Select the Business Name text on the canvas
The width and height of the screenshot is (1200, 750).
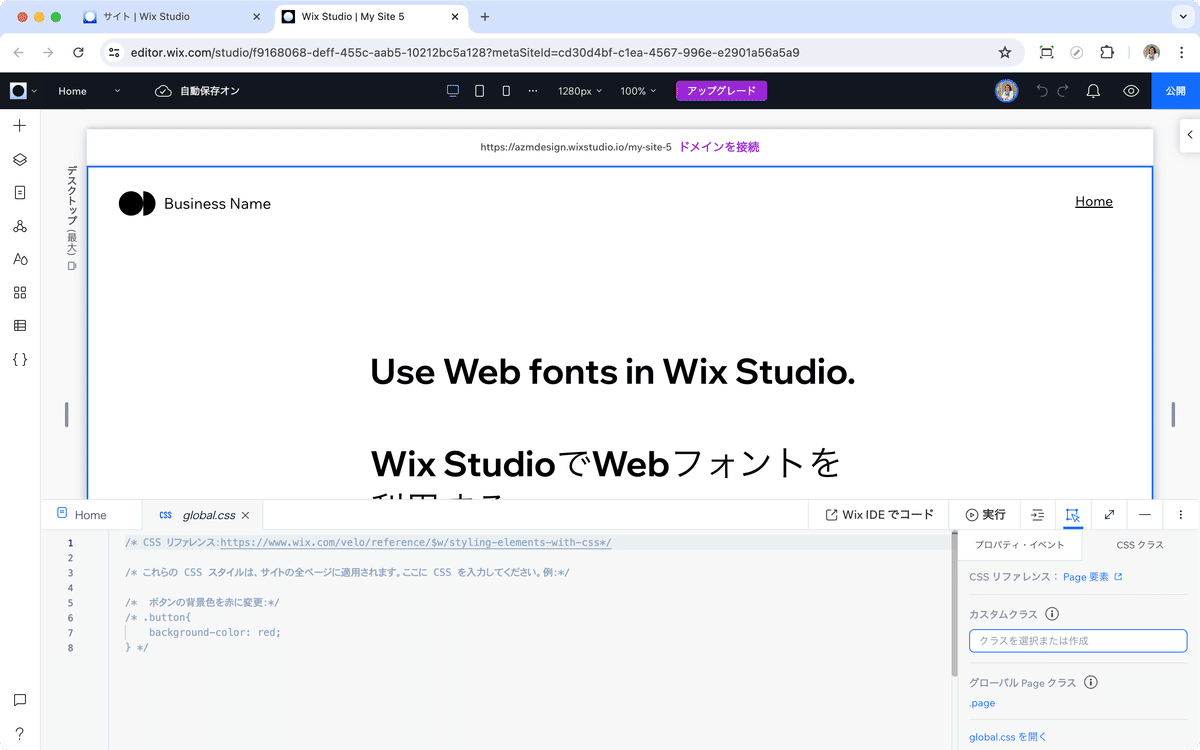pyautogui.click(x=217, y=204)
